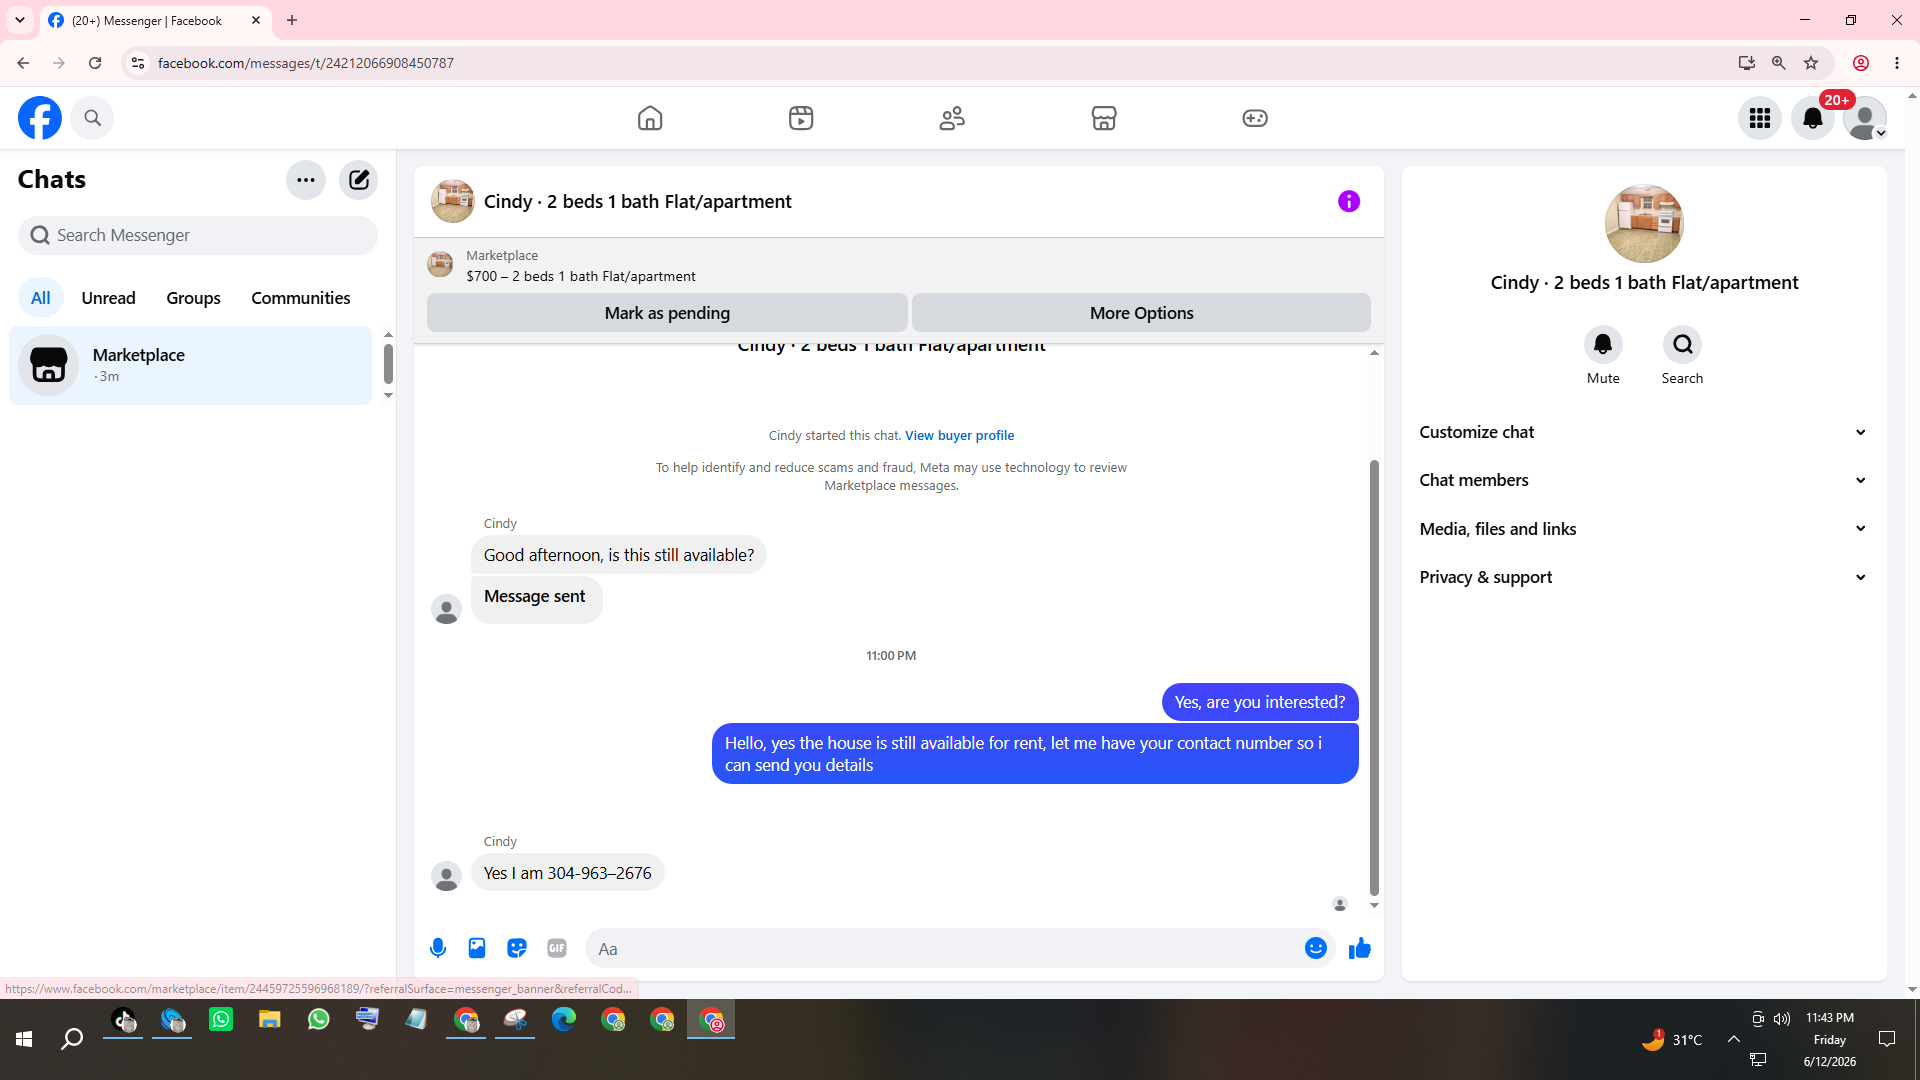The image size is (1920, 1080).
Task: Open the tab search dropdown arrow
Action: click(20, 20)
